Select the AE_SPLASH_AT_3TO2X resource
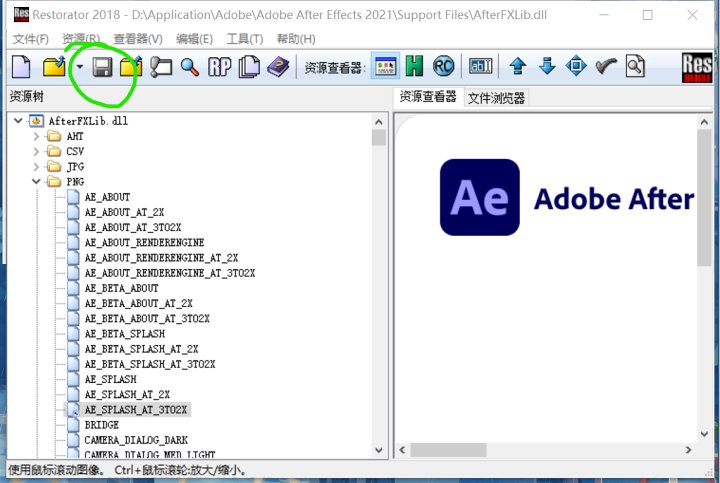The width and height of the screenshot is (720, 483). [135, 409]
